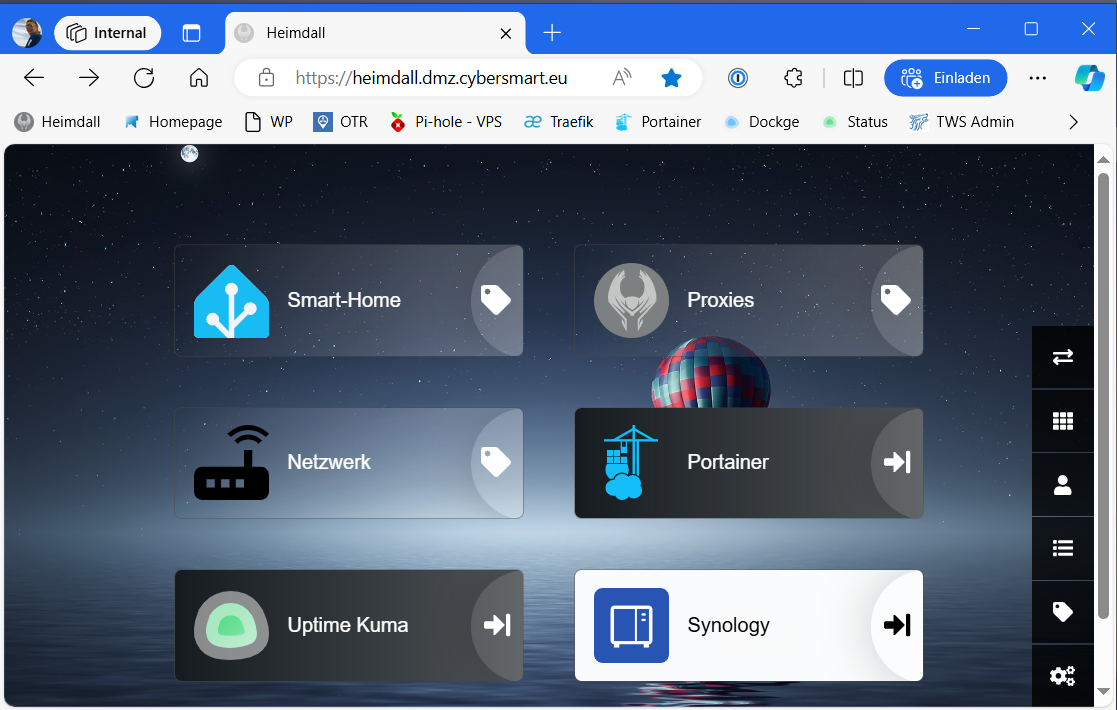Screen dimensions: 1117x710
Task: Open Heimdall settings gears icon
Action: (x=1063, y=676)
